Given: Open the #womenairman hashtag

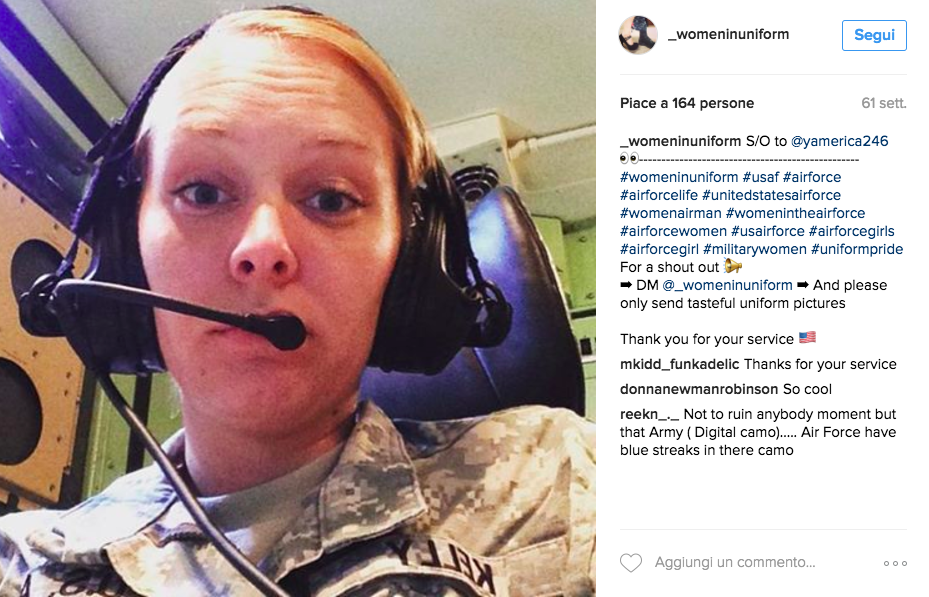Looking at the screenshot, I should [671, 213].
